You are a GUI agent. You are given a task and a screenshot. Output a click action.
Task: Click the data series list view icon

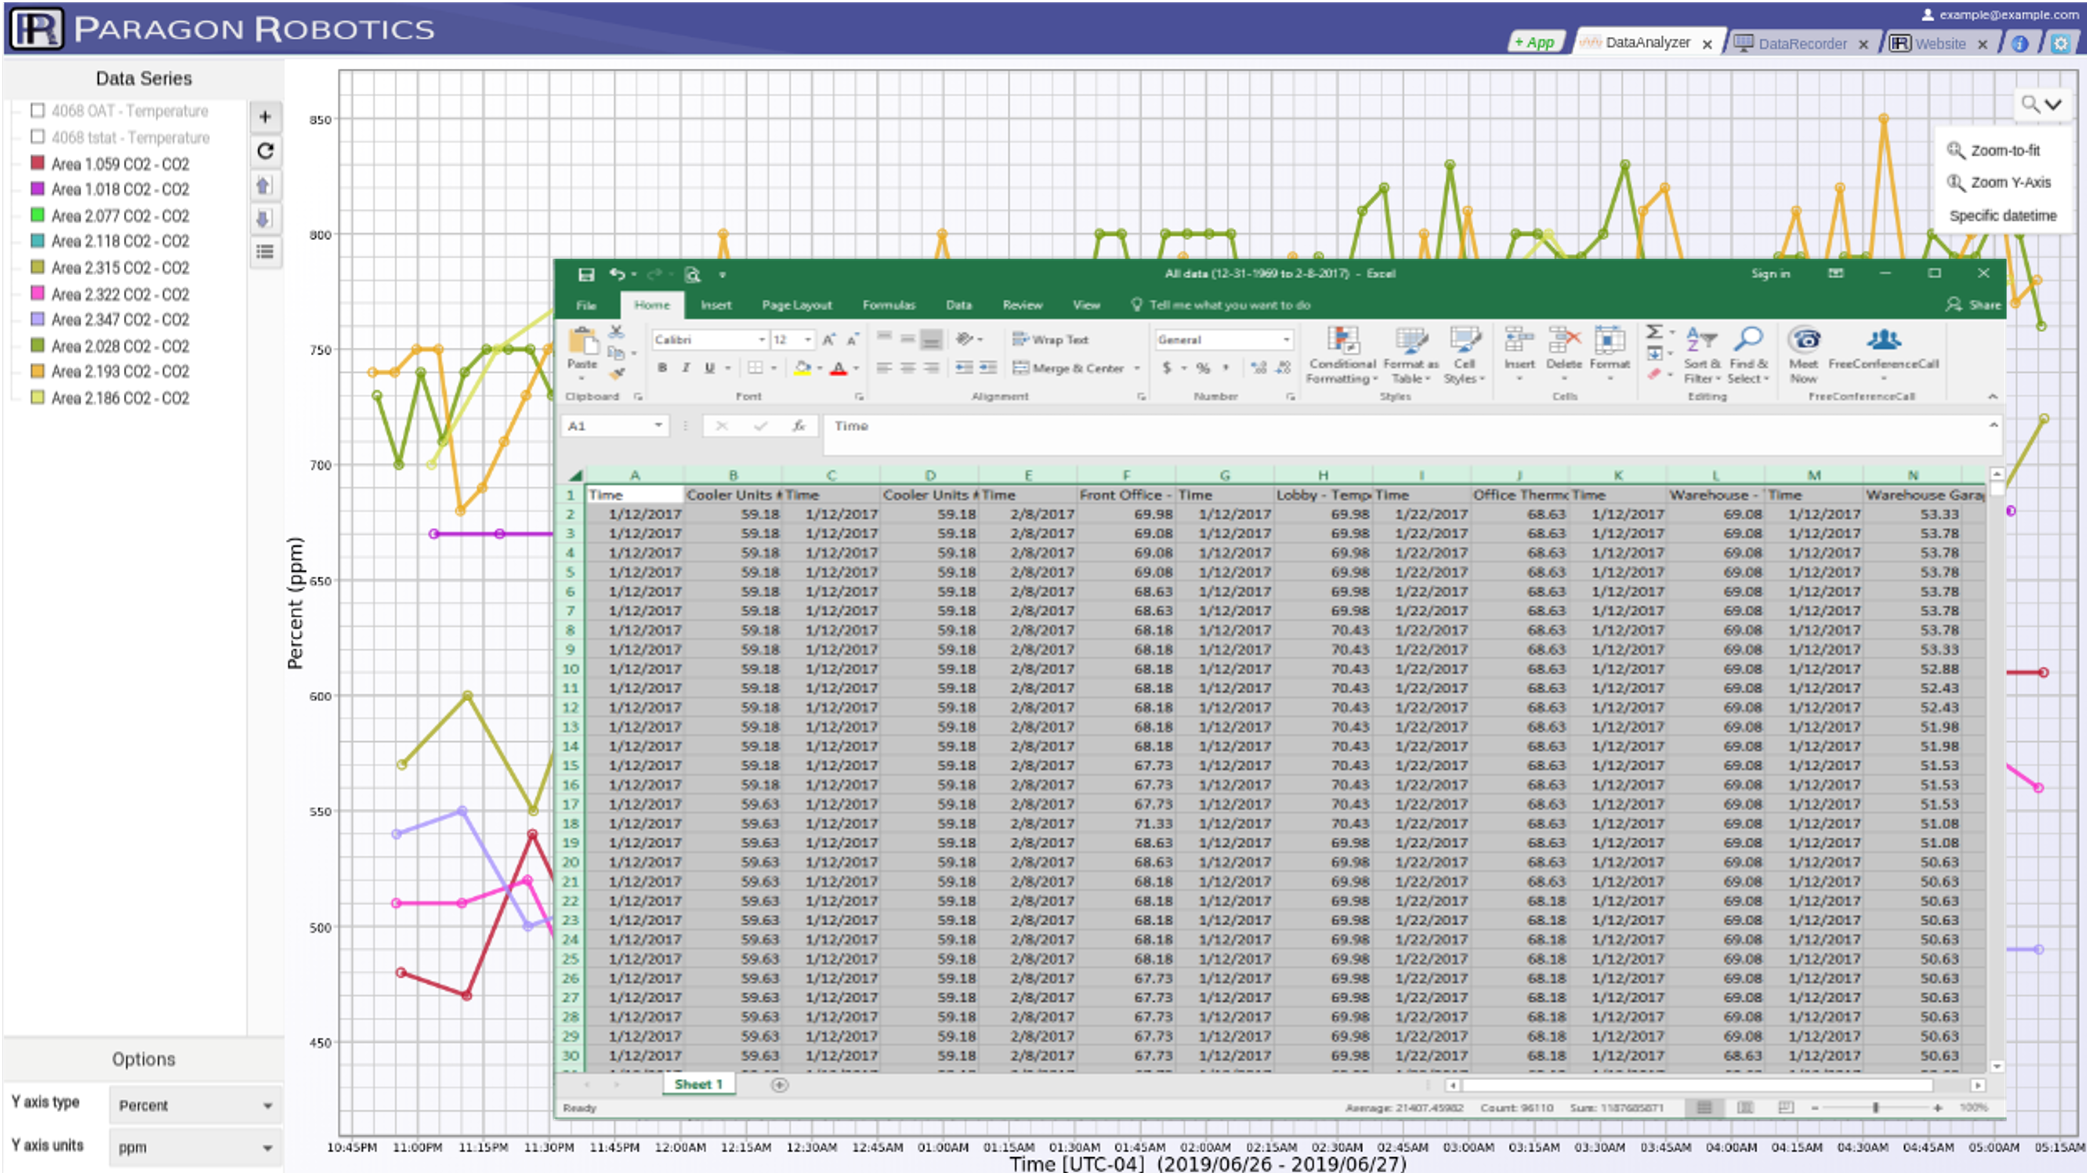tap(265, 252)
